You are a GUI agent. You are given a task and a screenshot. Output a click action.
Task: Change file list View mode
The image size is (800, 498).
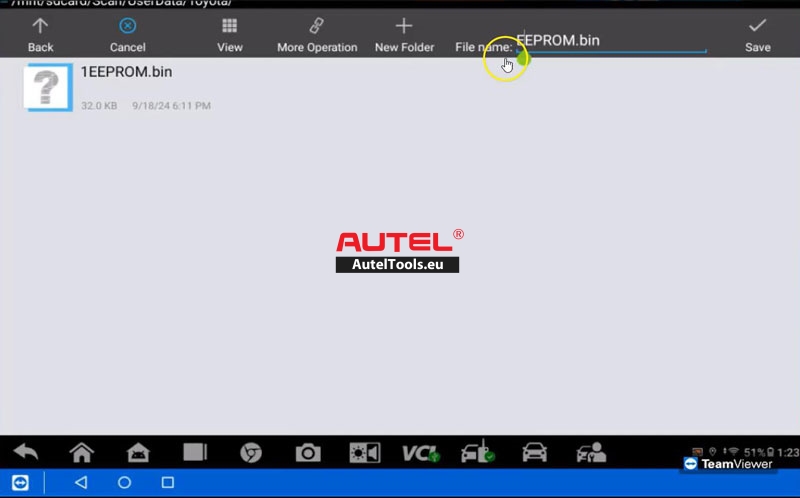click(x=230, y=33)
